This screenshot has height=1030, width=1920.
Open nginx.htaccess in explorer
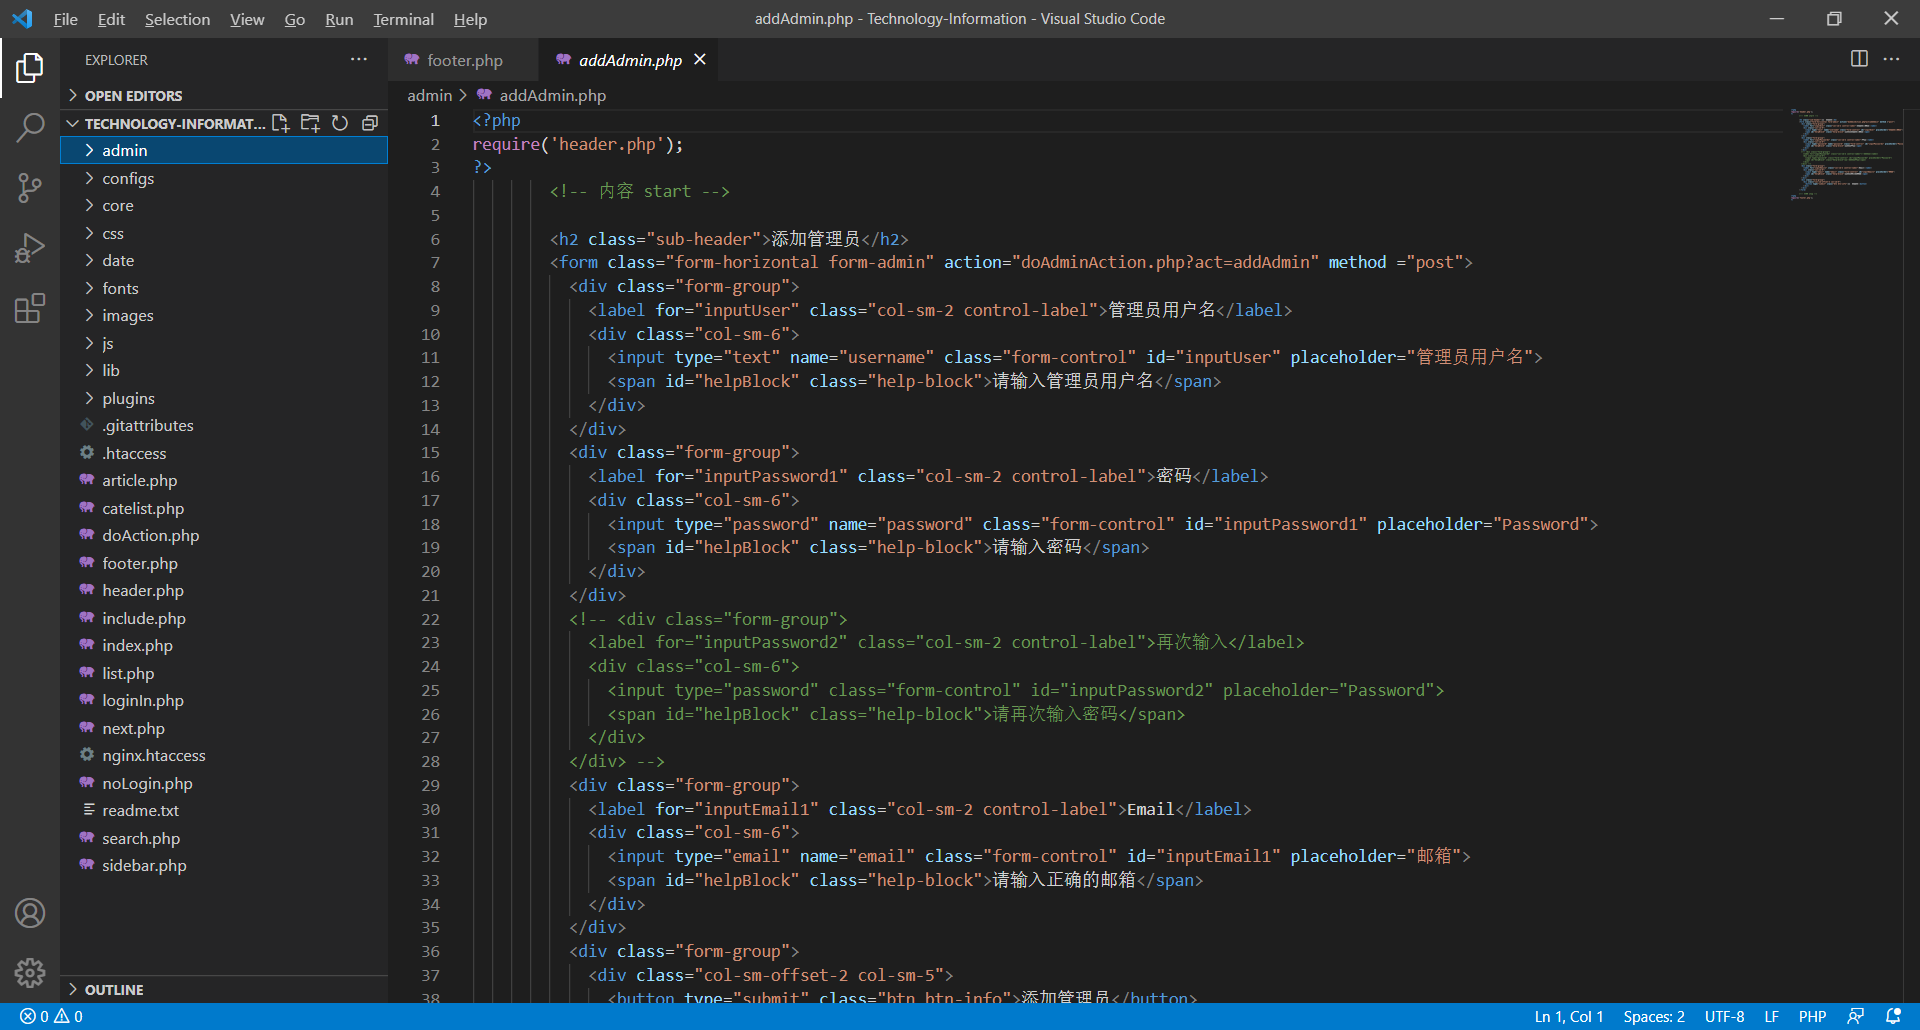pyautogui.click(x=224, y=755)
